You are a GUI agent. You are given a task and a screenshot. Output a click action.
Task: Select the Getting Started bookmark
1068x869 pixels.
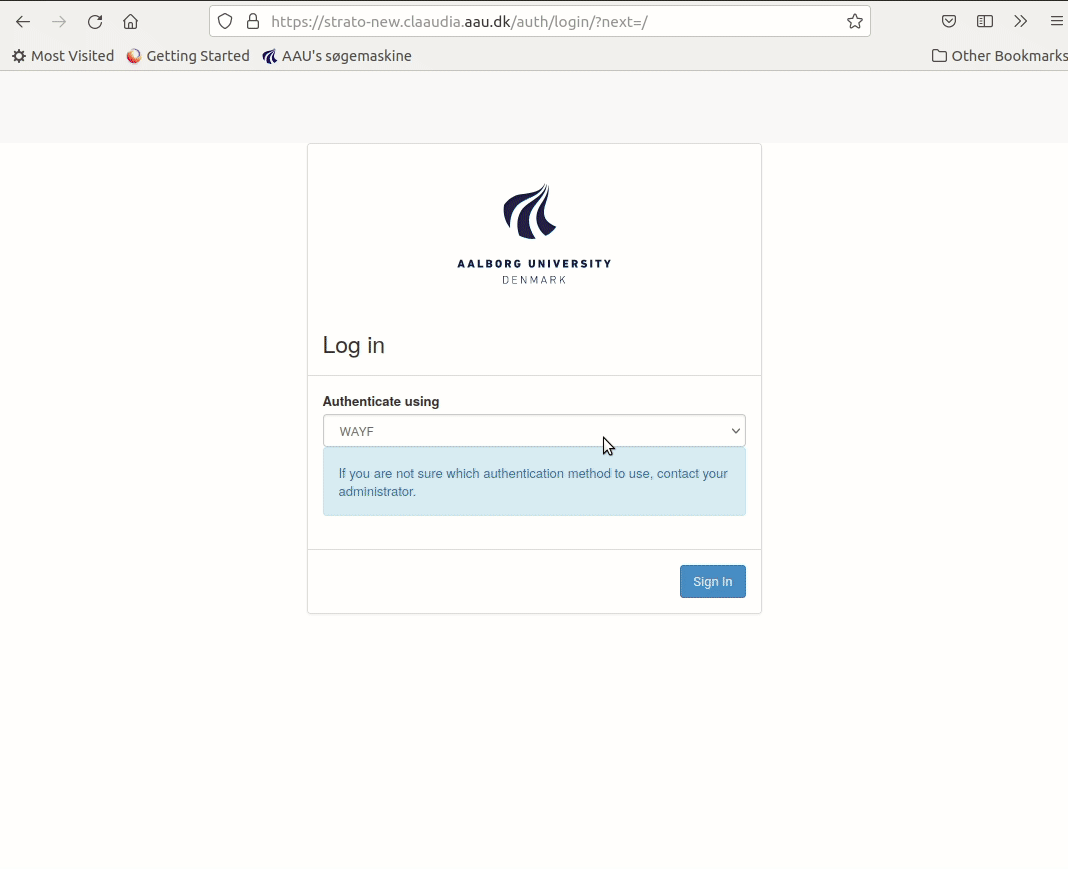tap(188, 56)
